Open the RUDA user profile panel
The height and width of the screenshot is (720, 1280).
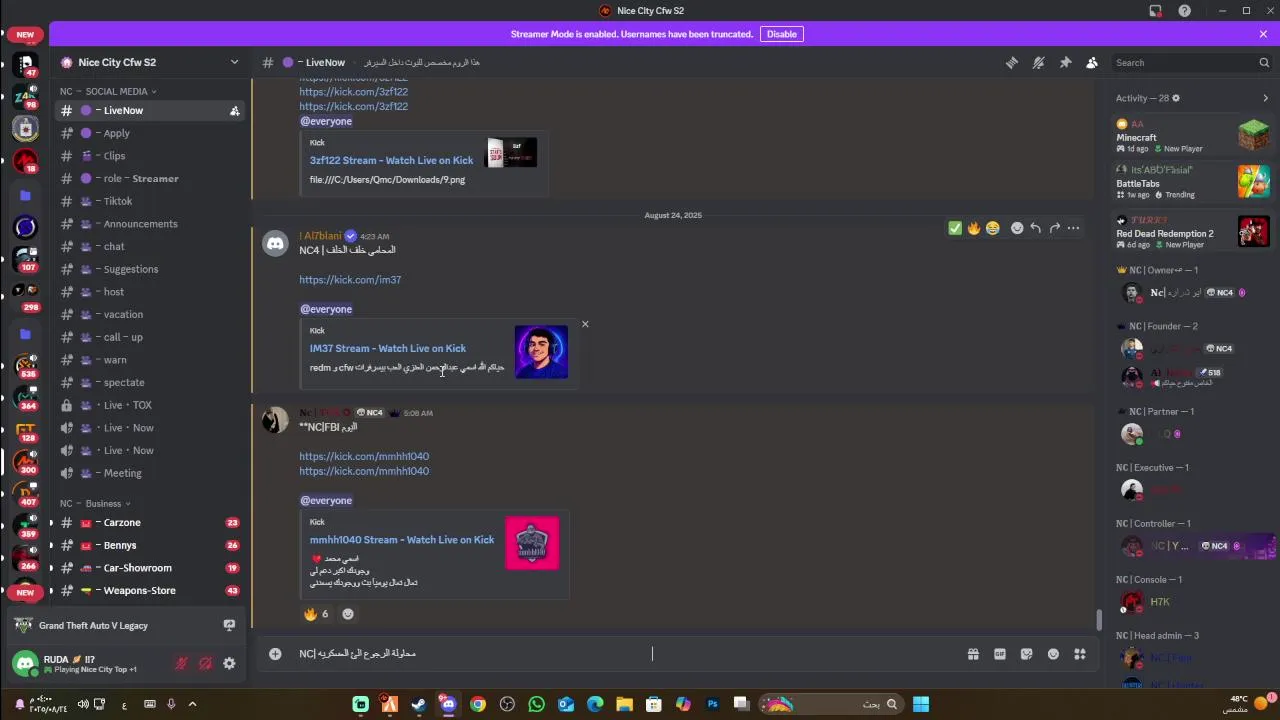click(x=90, y=663)
